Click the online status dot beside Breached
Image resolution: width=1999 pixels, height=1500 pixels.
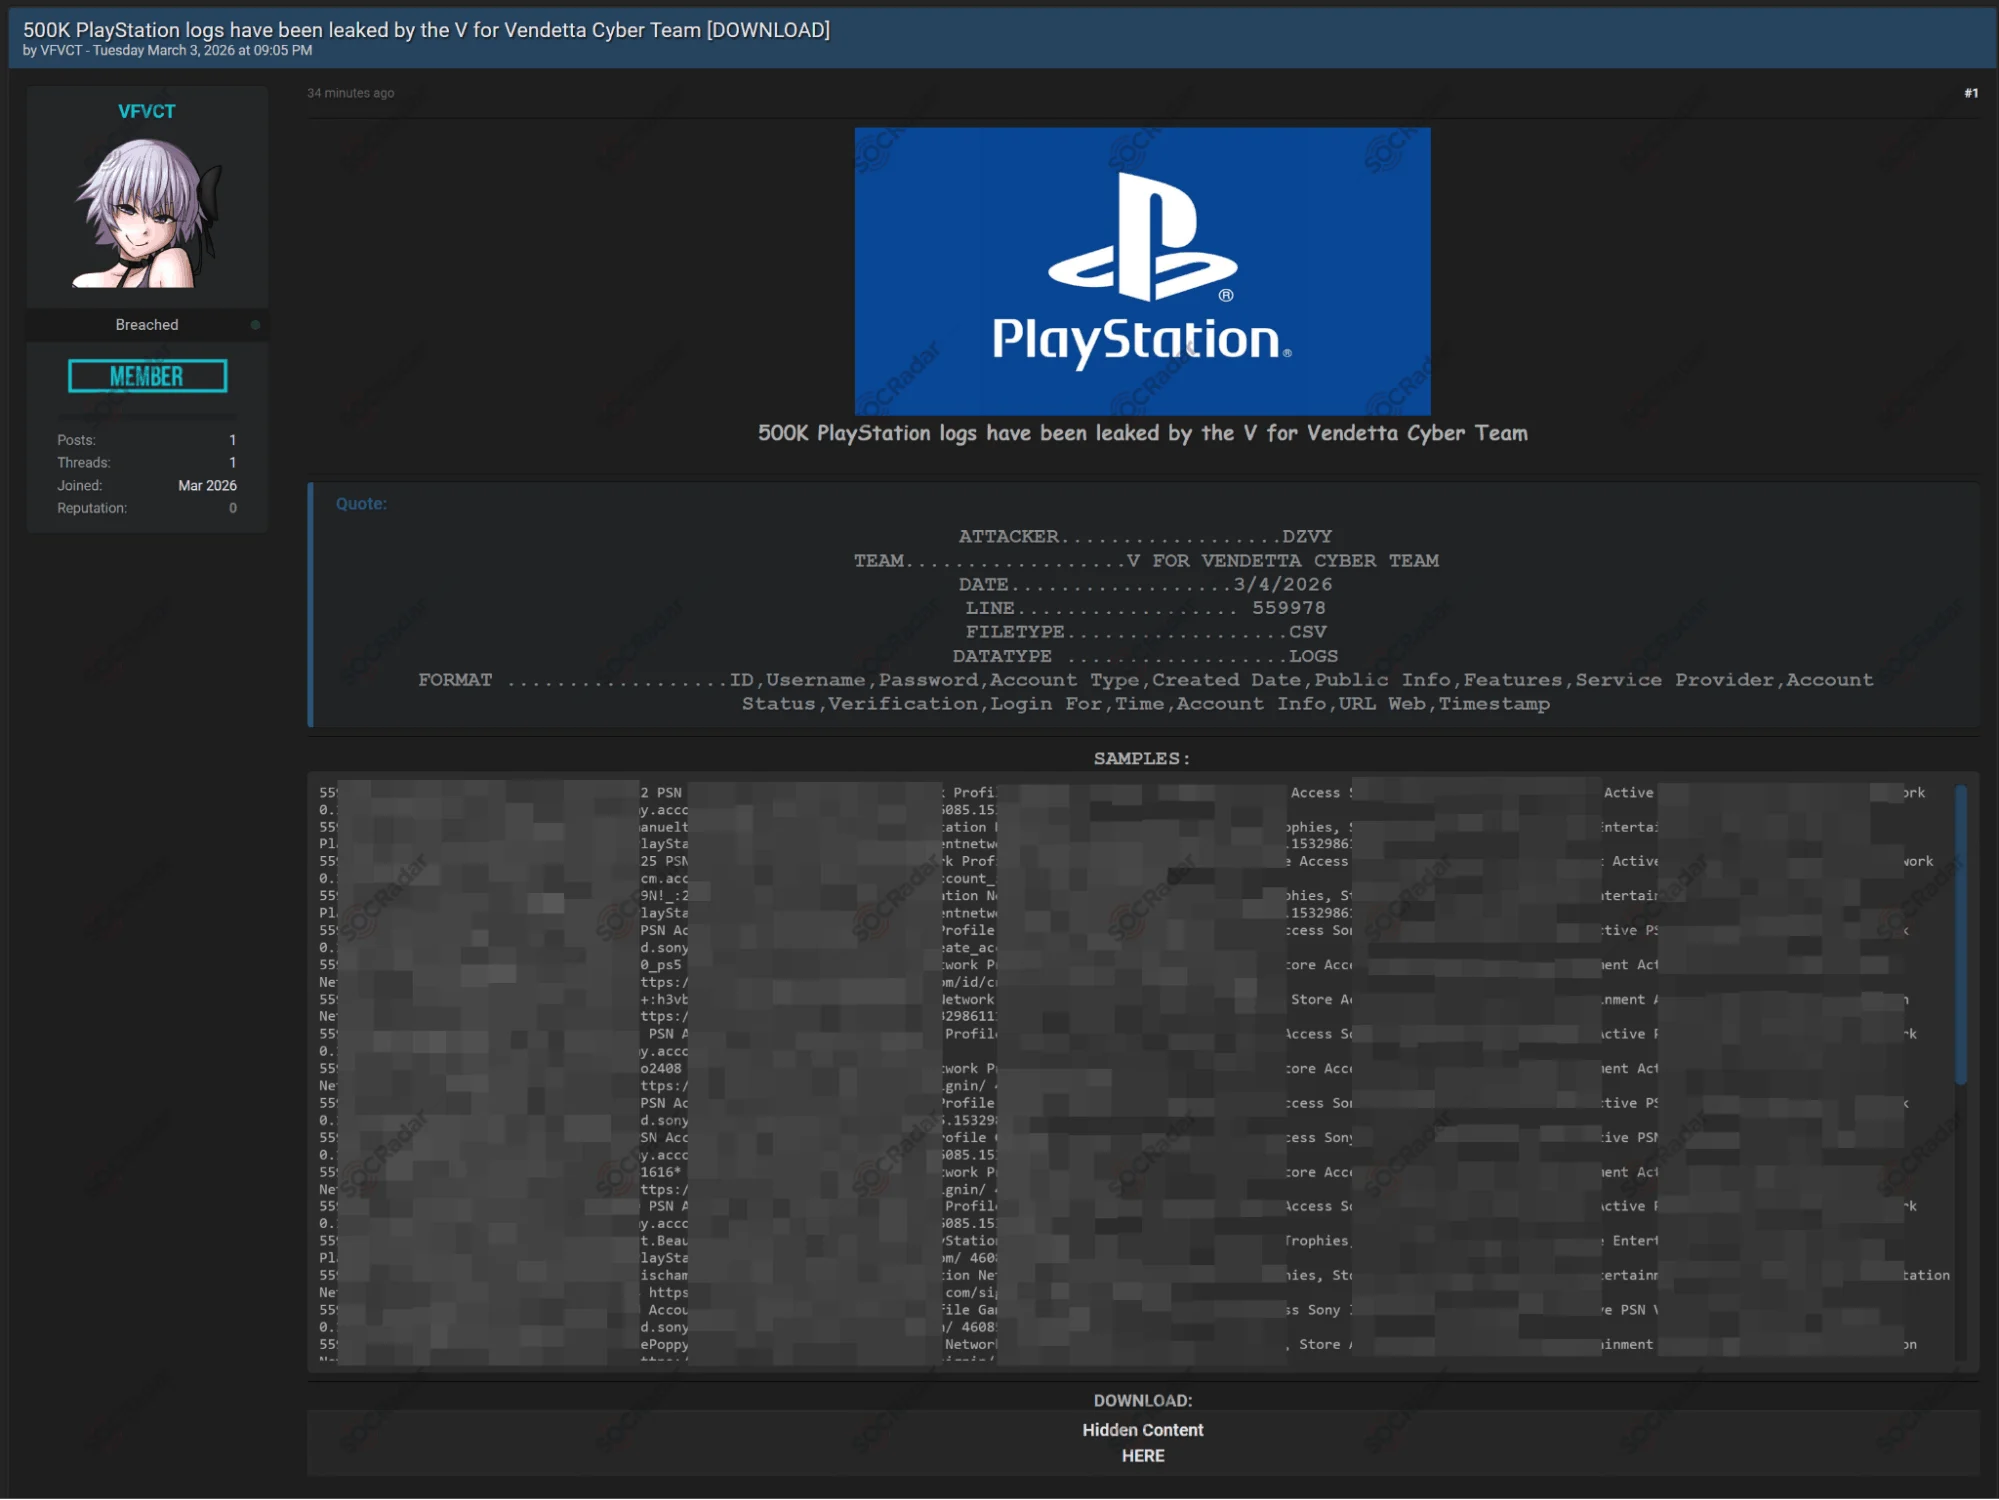[x=255, y=325]
